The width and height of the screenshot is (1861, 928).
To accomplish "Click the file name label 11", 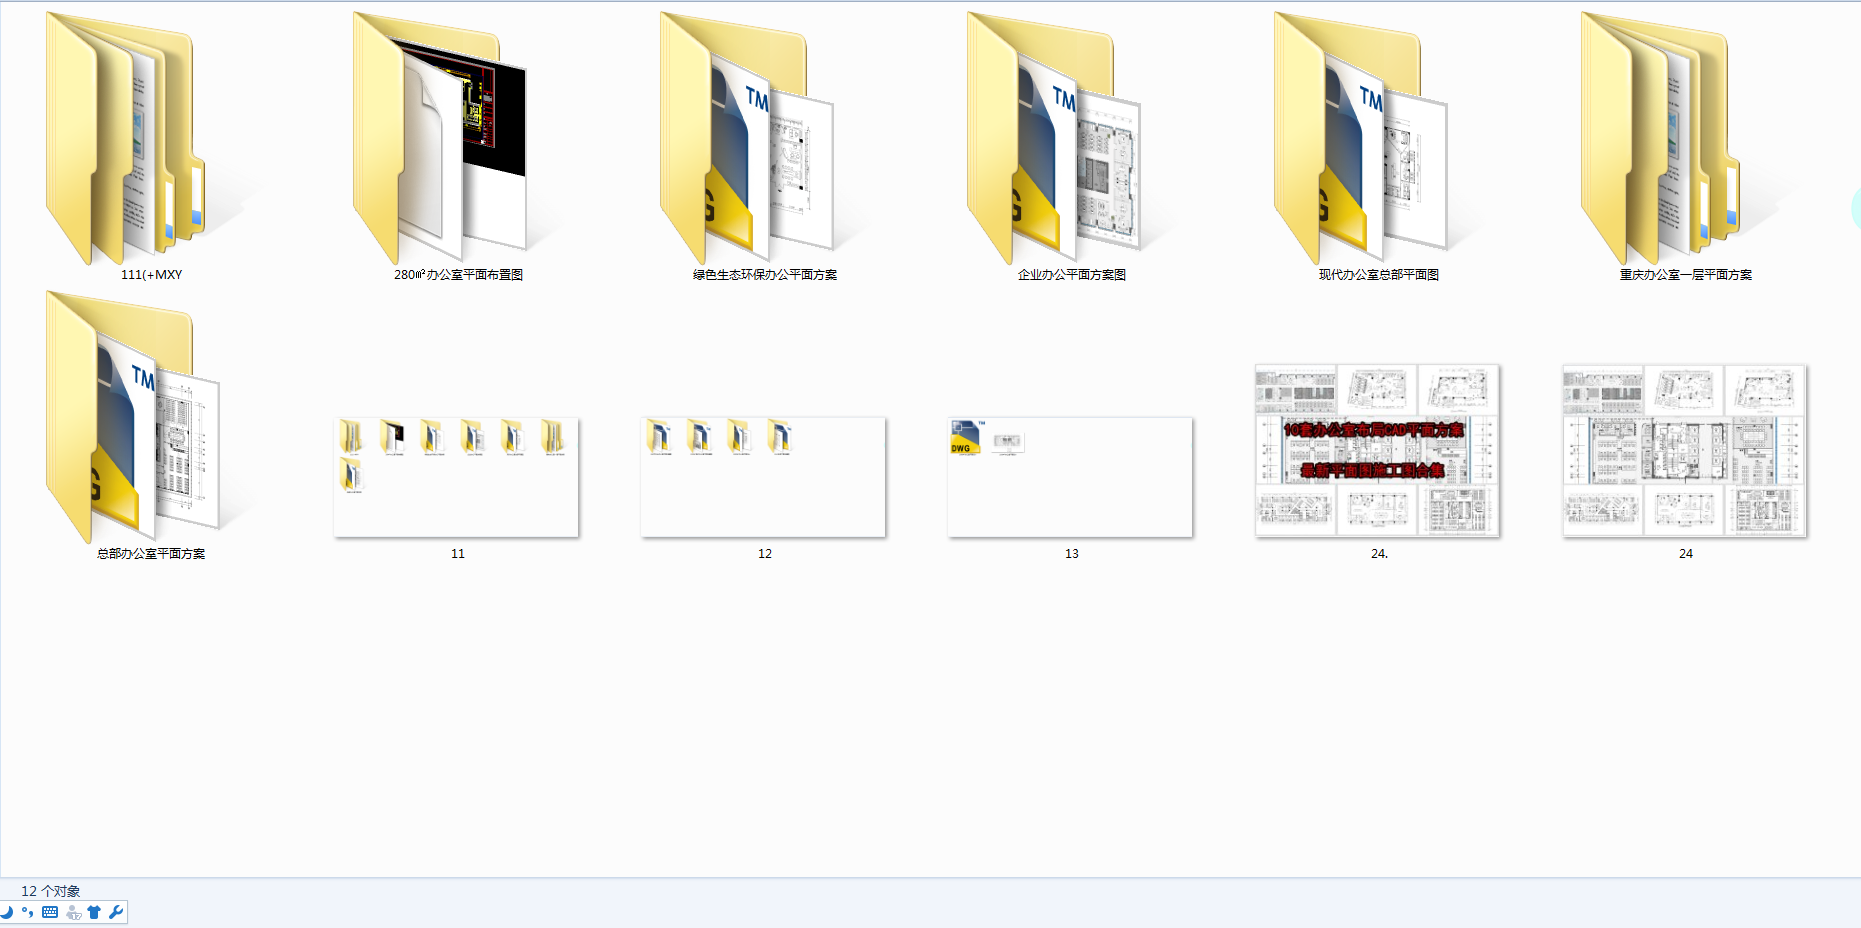I will [x=458, y=554].
